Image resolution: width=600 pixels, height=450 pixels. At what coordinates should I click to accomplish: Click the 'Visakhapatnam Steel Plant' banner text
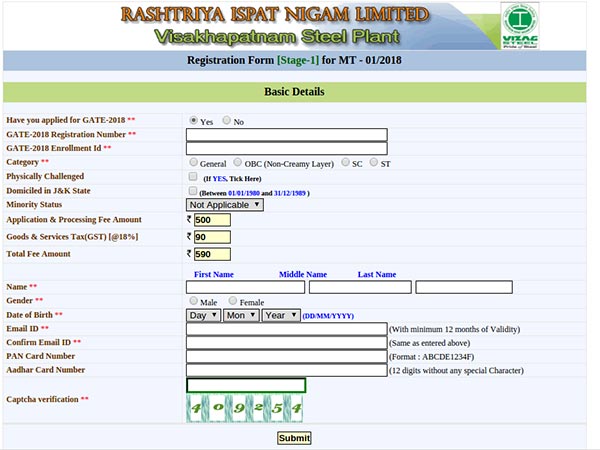277,37
